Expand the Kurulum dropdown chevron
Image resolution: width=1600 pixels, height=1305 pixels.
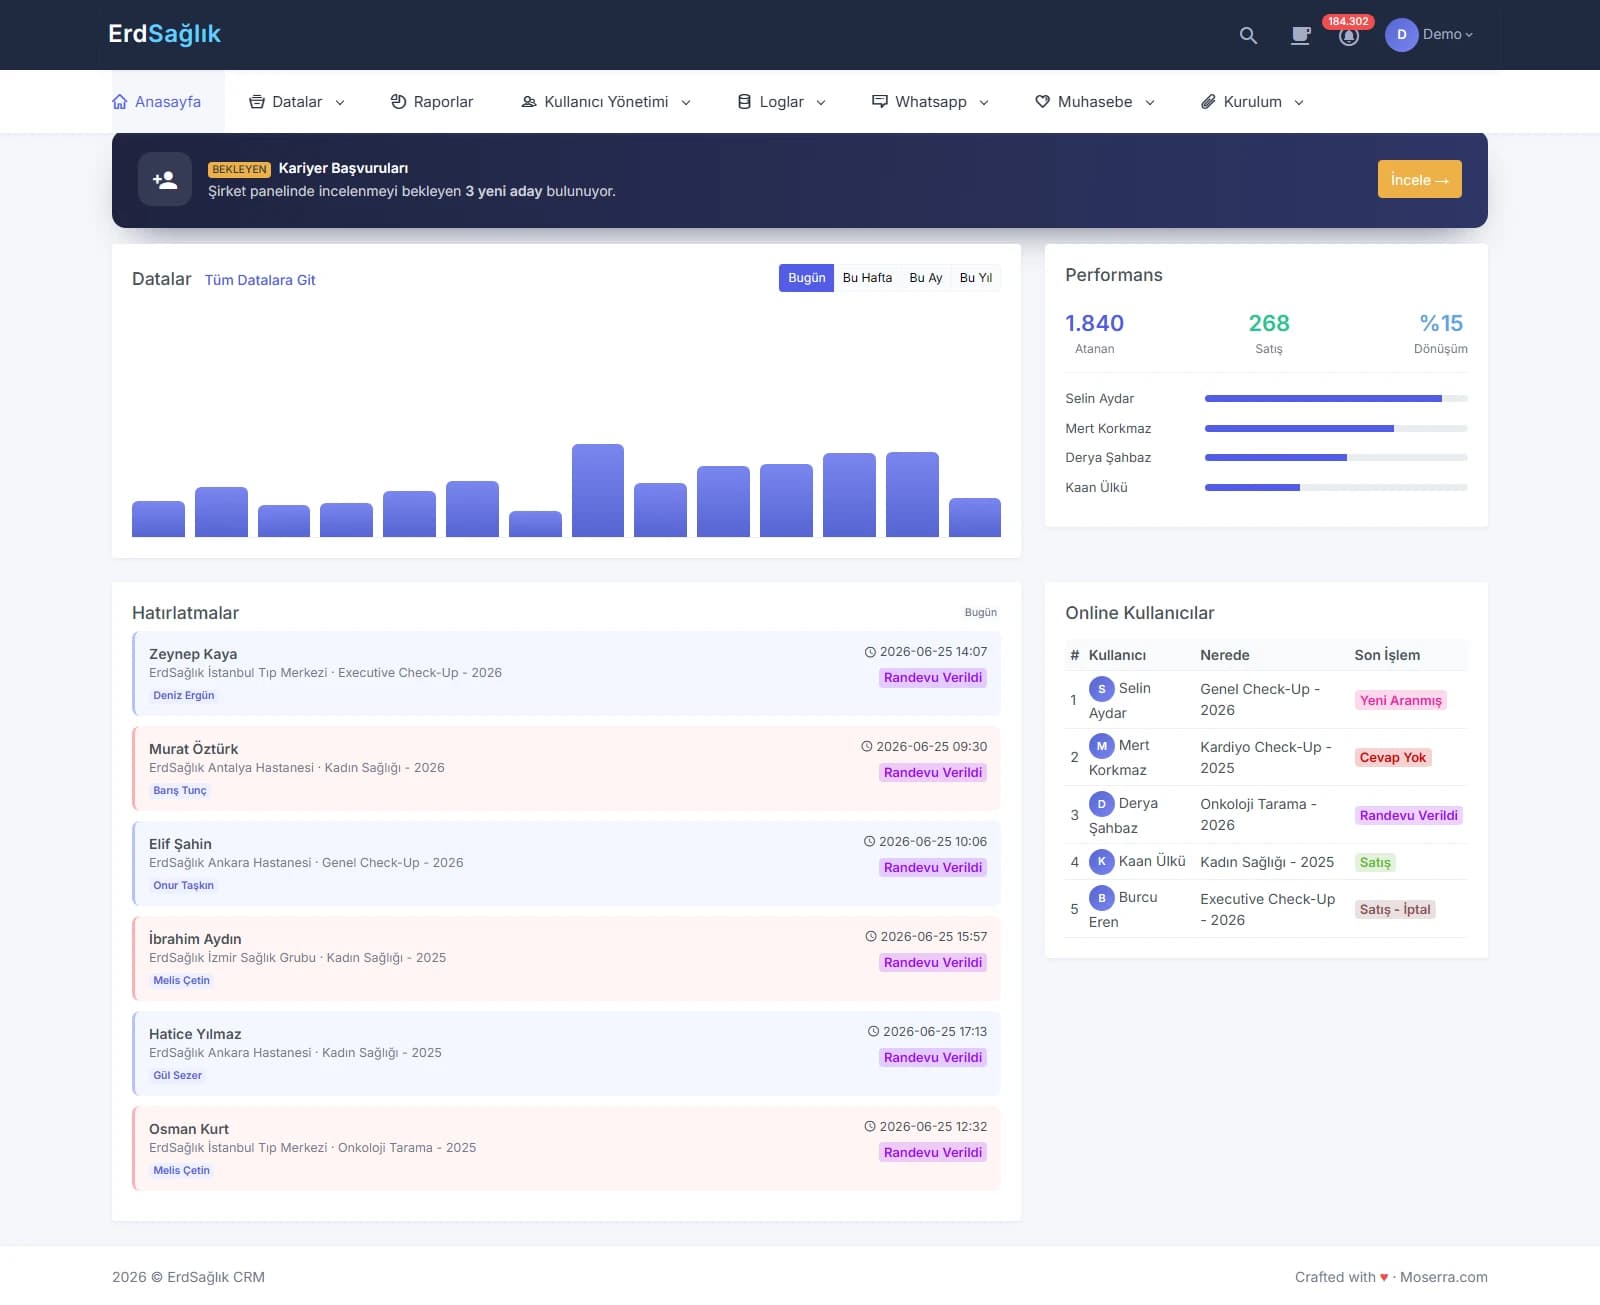(x=1299, y=103)
